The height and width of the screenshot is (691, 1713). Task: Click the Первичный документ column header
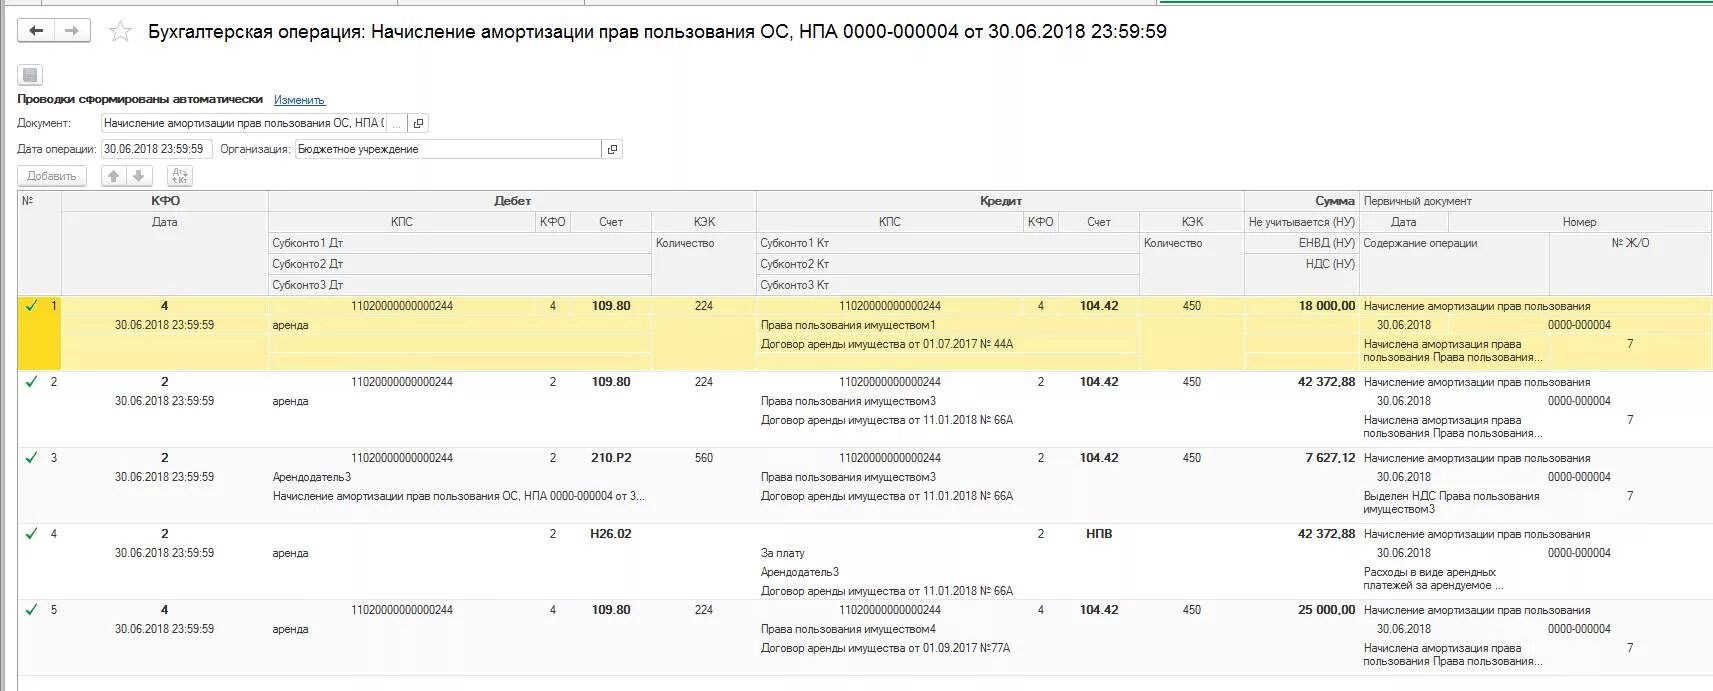pos(1536,201)
